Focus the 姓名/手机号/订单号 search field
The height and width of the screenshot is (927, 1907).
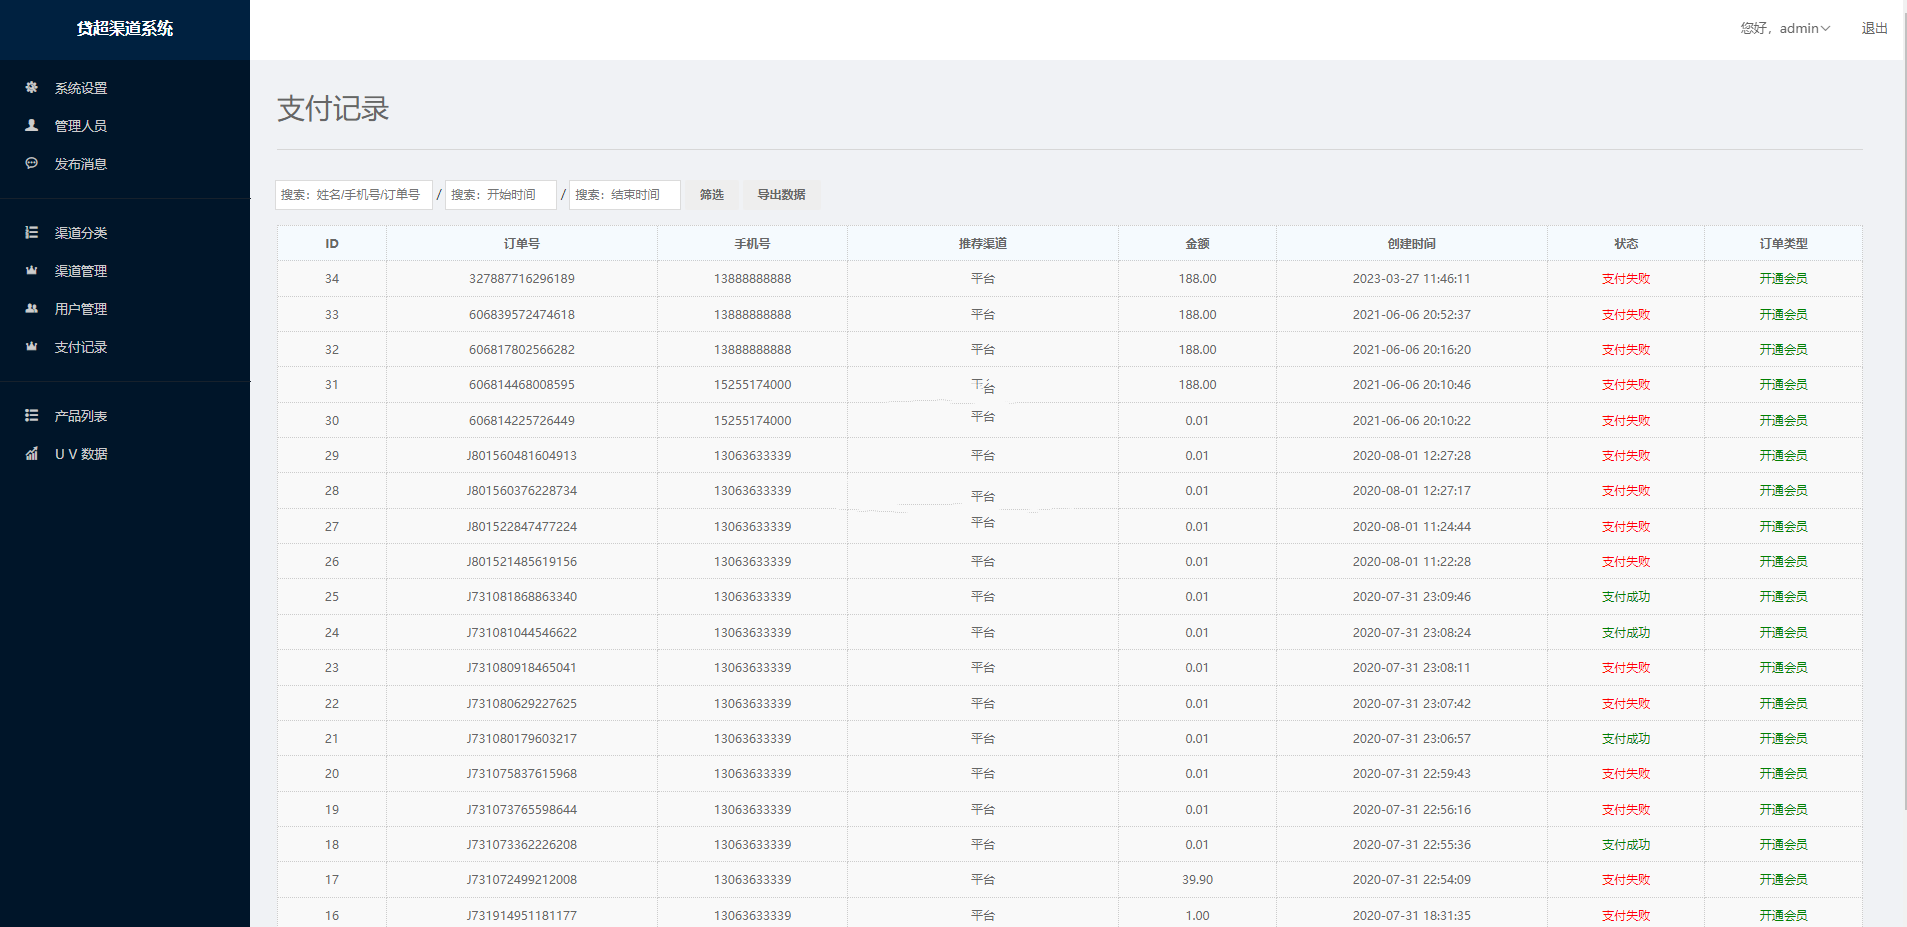(x=353, y=195)
